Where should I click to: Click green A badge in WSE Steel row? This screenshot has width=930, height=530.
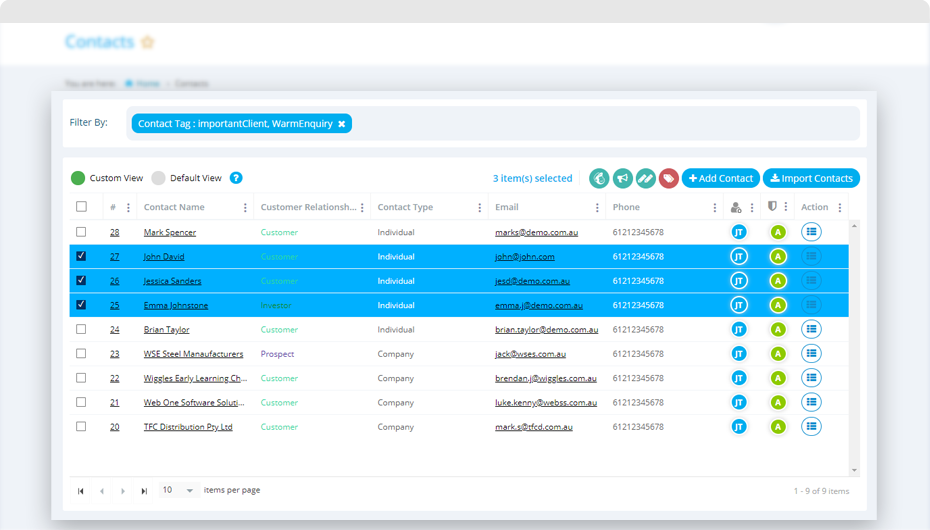tap(778, 353)
